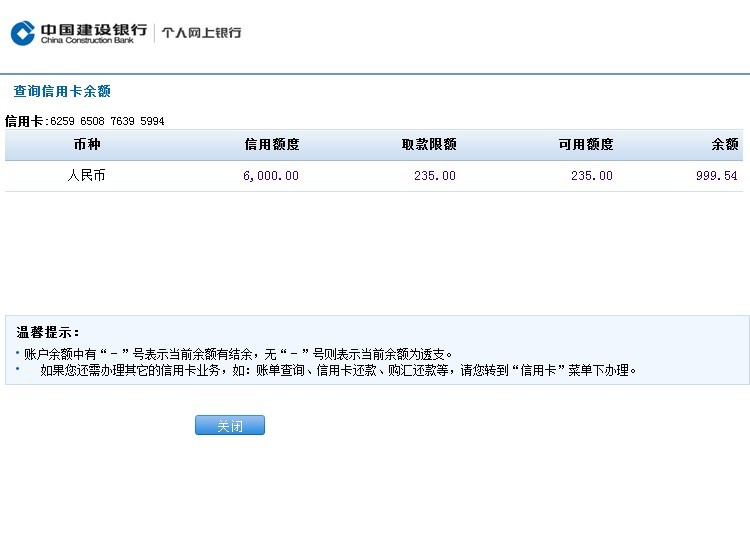Click the 币种 column header
Image resolution: width=750 pixels, height=550 pixels.
click(x=87, y=144)
